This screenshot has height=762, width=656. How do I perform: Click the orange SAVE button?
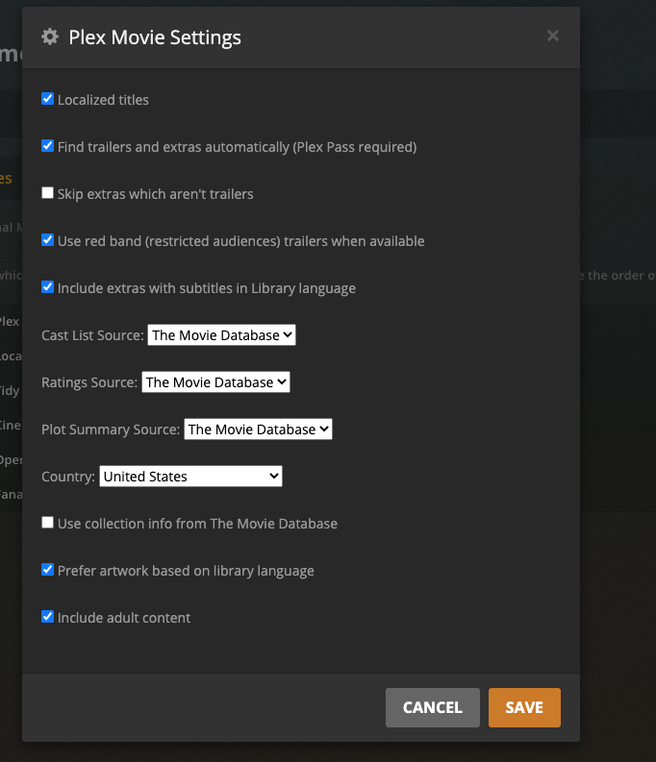[x=524, y=708]
